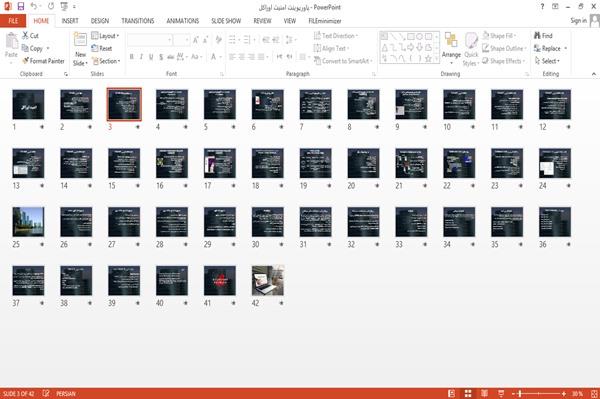Screen dimensions: 600x399
Task: Click Cut in Clipboard group
Action: coord(30,36)
